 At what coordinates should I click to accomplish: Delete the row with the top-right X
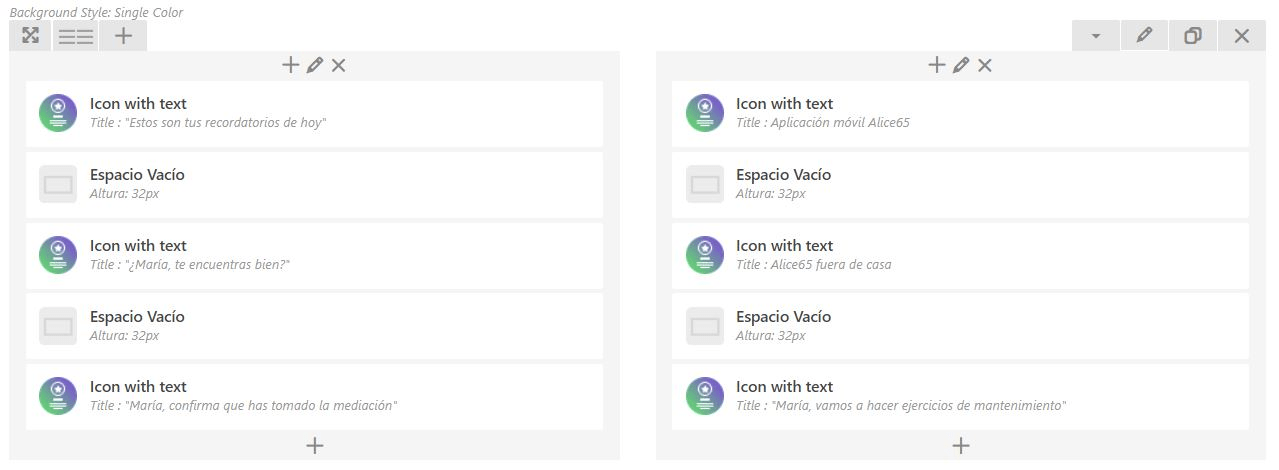coord(1242,36)
